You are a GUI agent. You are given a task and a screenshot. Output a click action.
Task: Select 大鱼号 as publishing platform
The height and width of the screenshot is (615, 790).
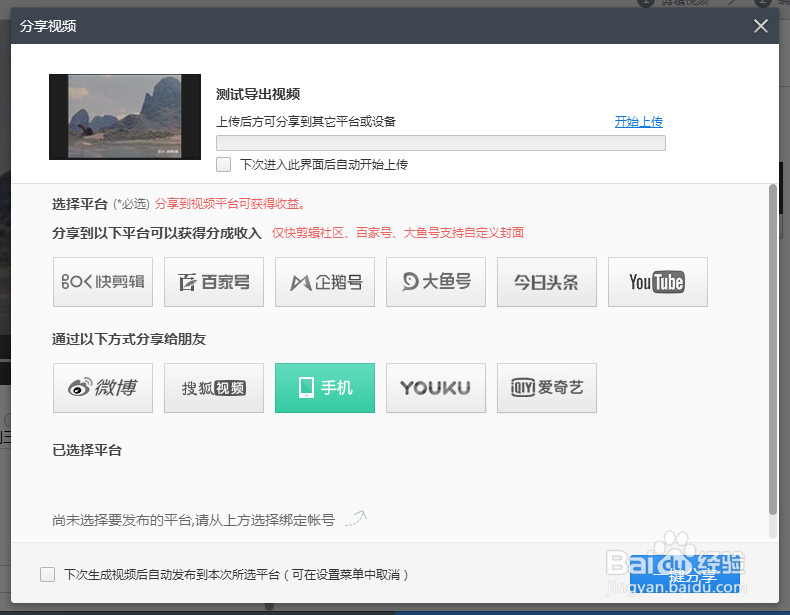click(436, 282)
